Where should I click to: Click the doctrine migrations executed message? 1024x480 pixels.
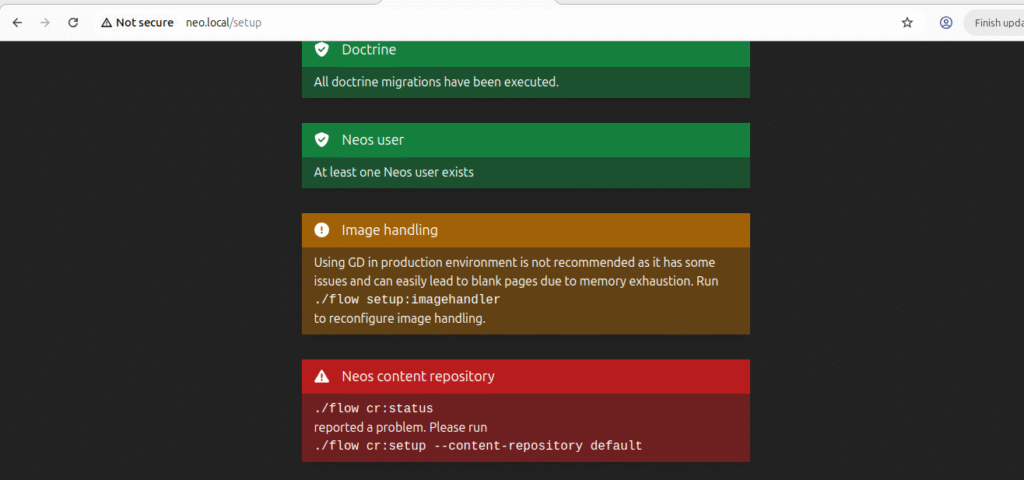pyautogui.click(x=436, y=82)
